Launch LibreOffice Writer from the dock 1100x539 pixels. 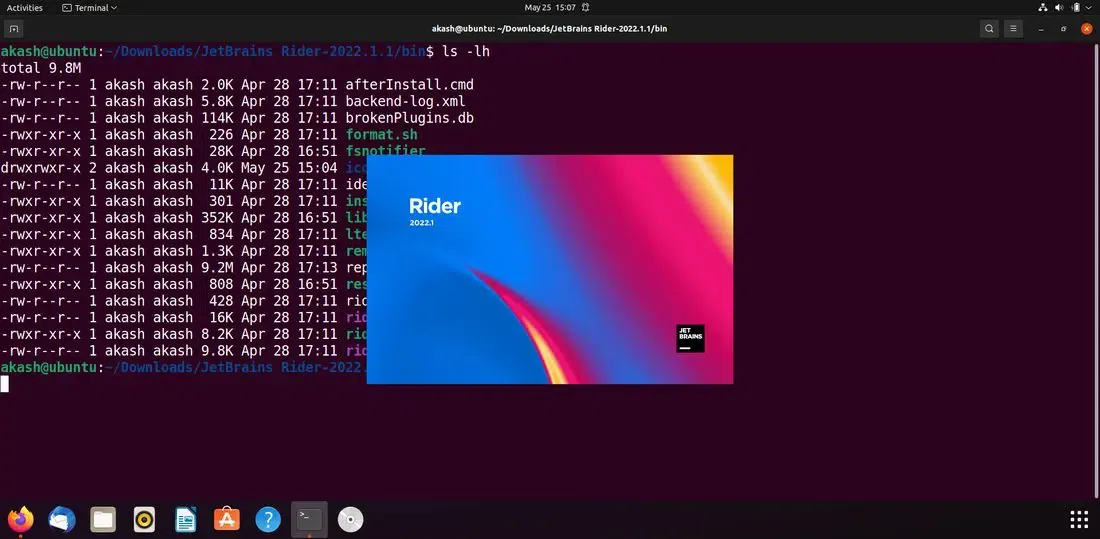[186, 519]
